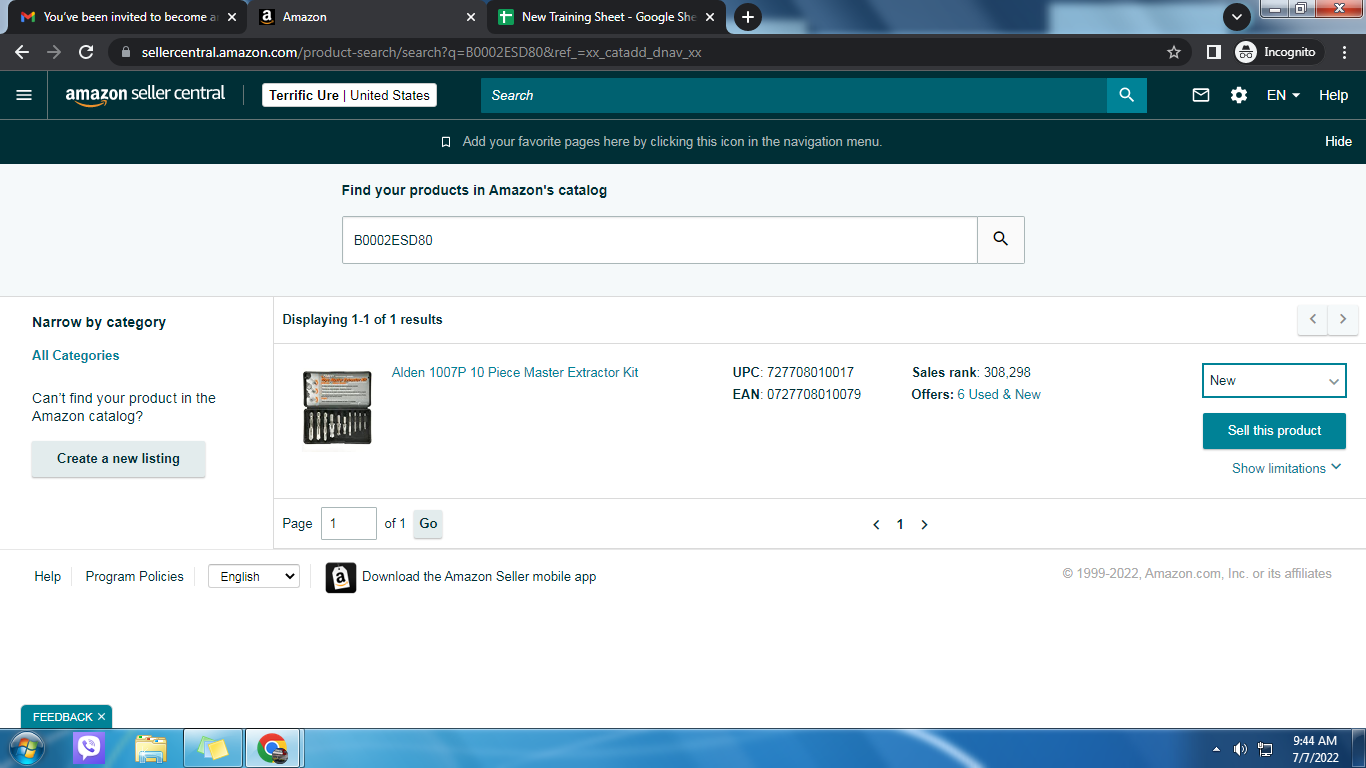Open File Explorer from the taskbar
1366x768 pixels.
pos(151,748)
